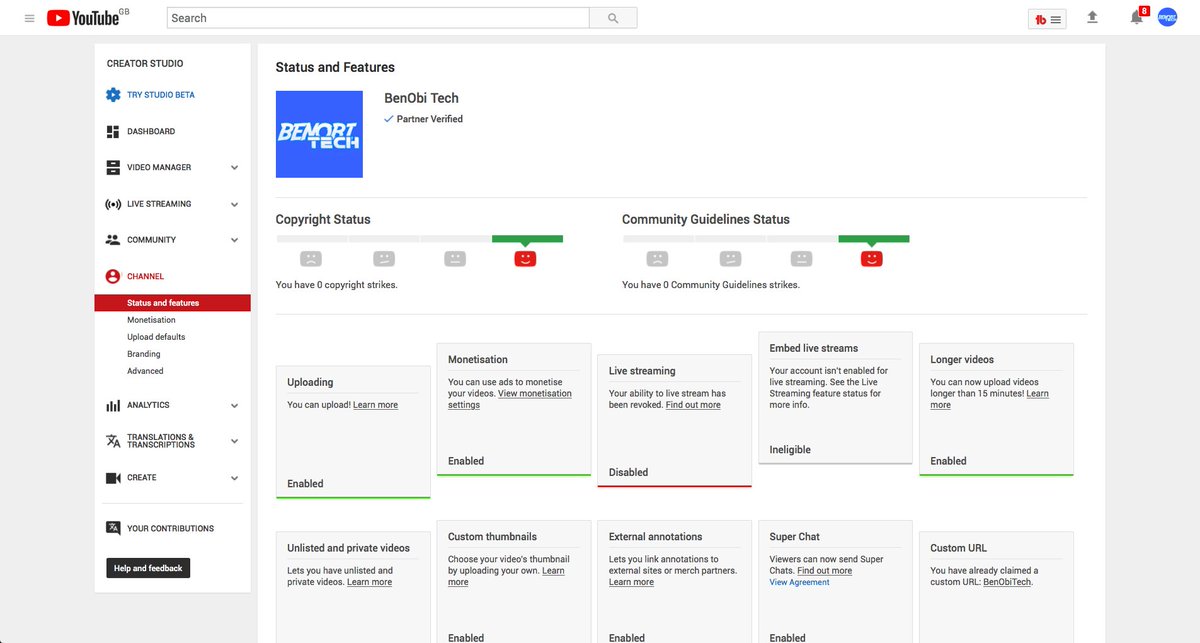Open the account avatar menu
Screen dimensions: 1200x643
click(x=1167, y=17)
